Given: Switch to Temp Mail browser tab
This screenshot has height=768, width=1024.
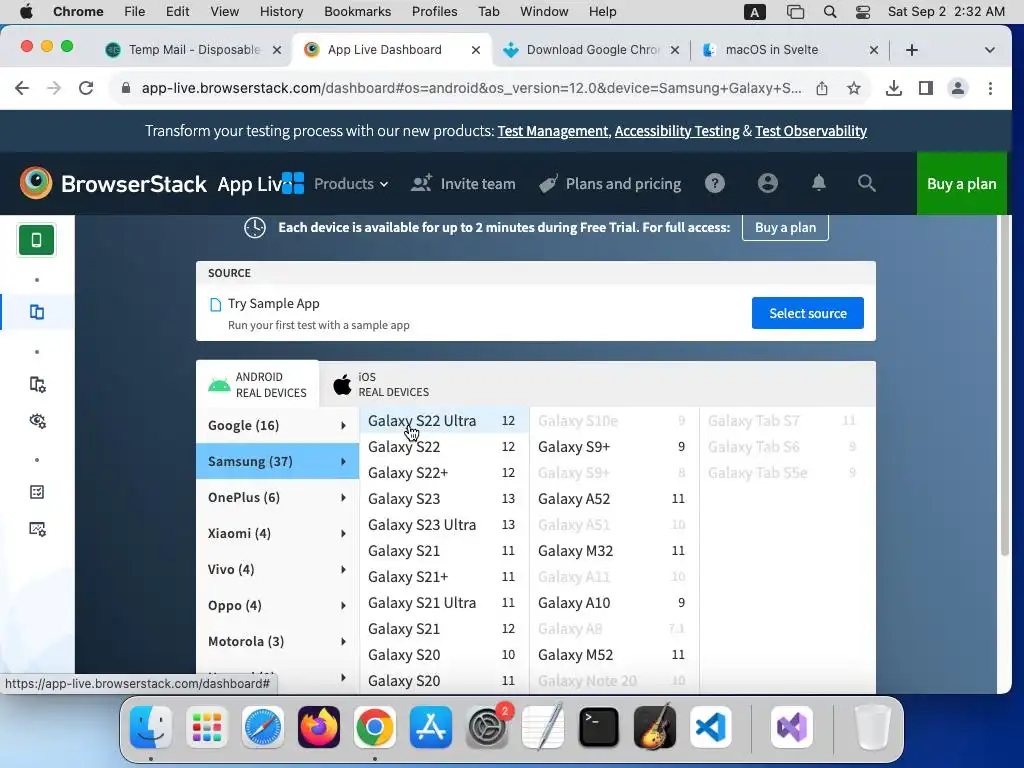Looking at the screenshot, I should coord(194,50).
